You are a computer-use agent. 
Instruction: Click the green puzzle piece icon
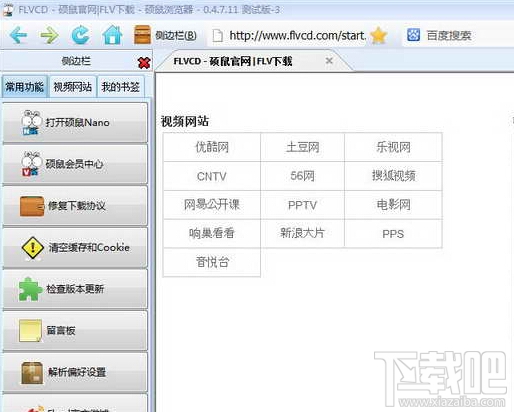pos(30,289)
